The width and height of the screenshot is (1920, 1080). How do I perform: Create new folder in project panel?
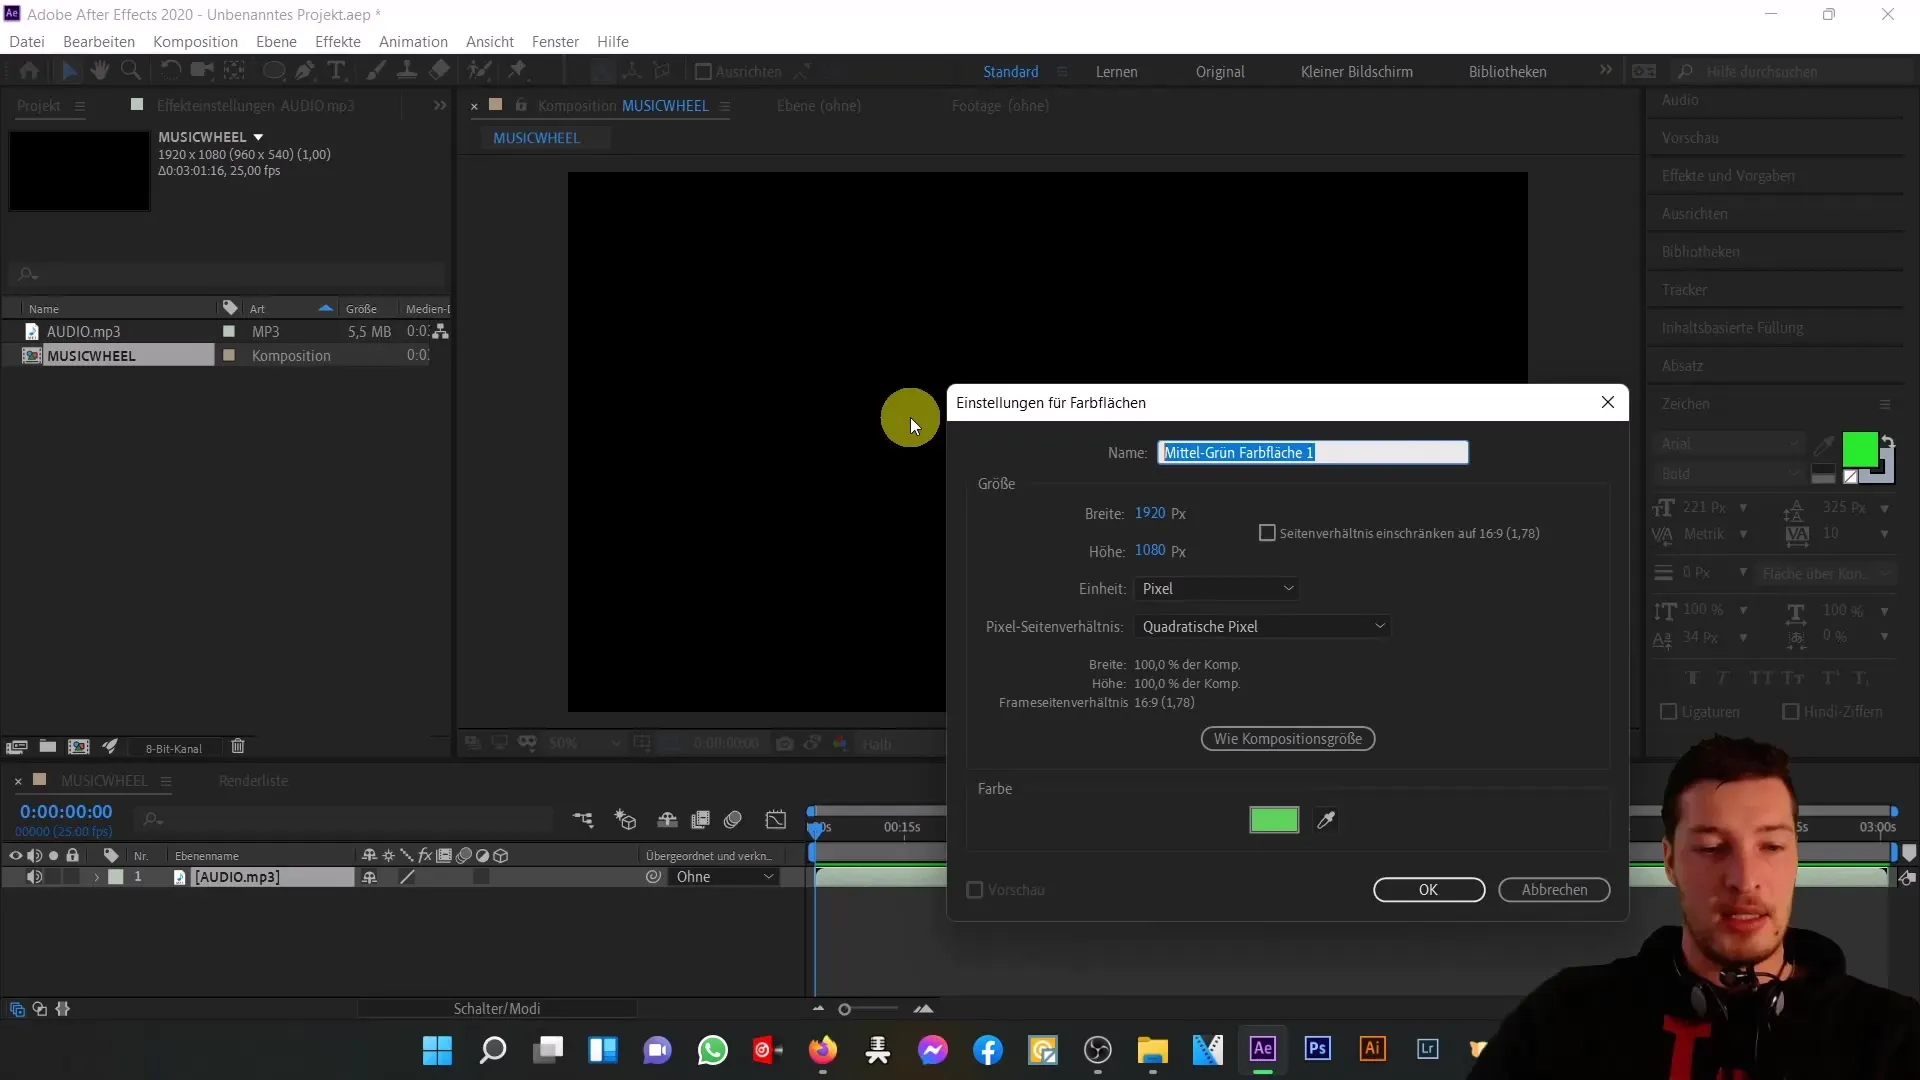coord(48,747)
